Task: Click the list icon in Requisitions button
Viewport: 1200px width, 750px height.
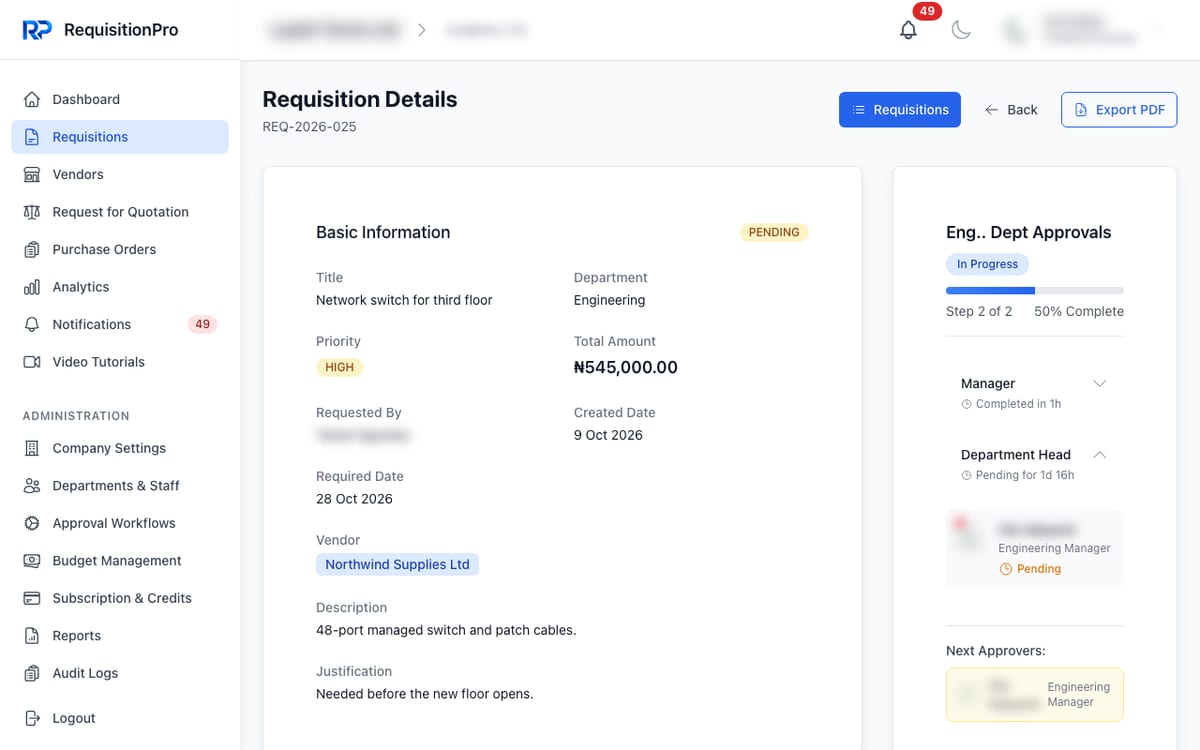Action: click(x=859, y=110)
